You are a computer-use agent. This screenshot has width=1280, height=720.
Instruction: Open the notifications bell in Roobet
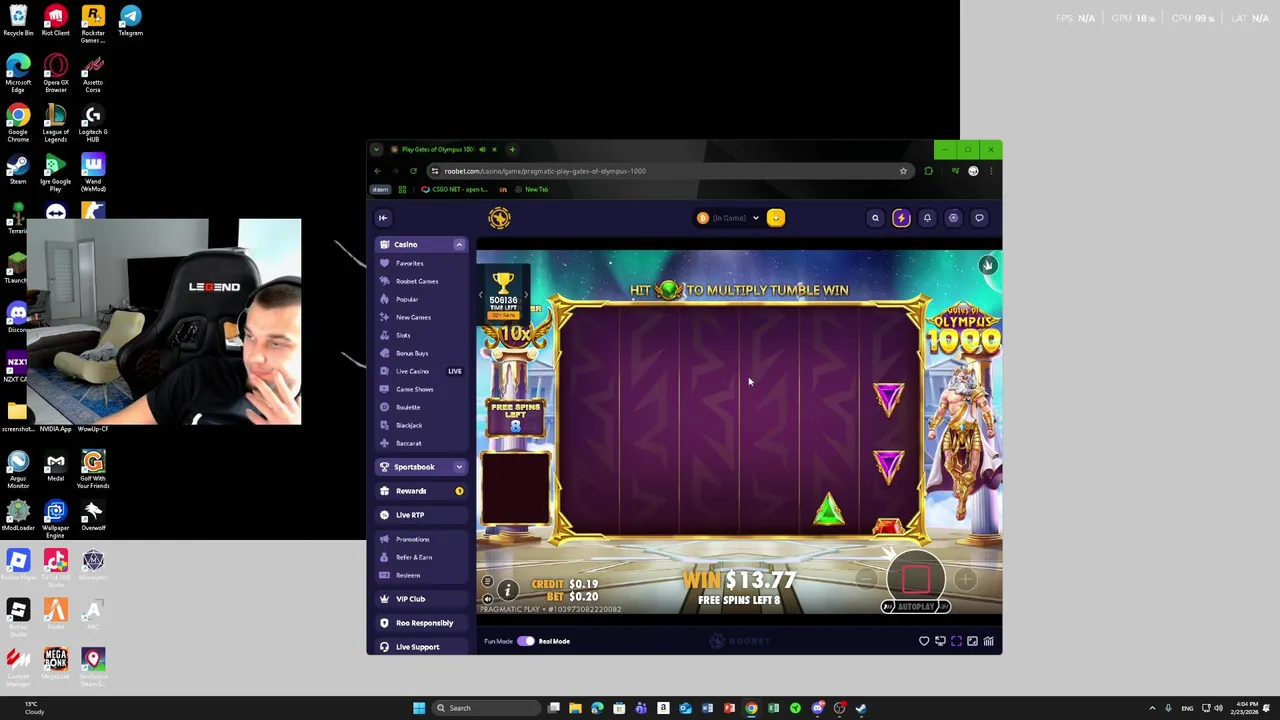(927, 218)
